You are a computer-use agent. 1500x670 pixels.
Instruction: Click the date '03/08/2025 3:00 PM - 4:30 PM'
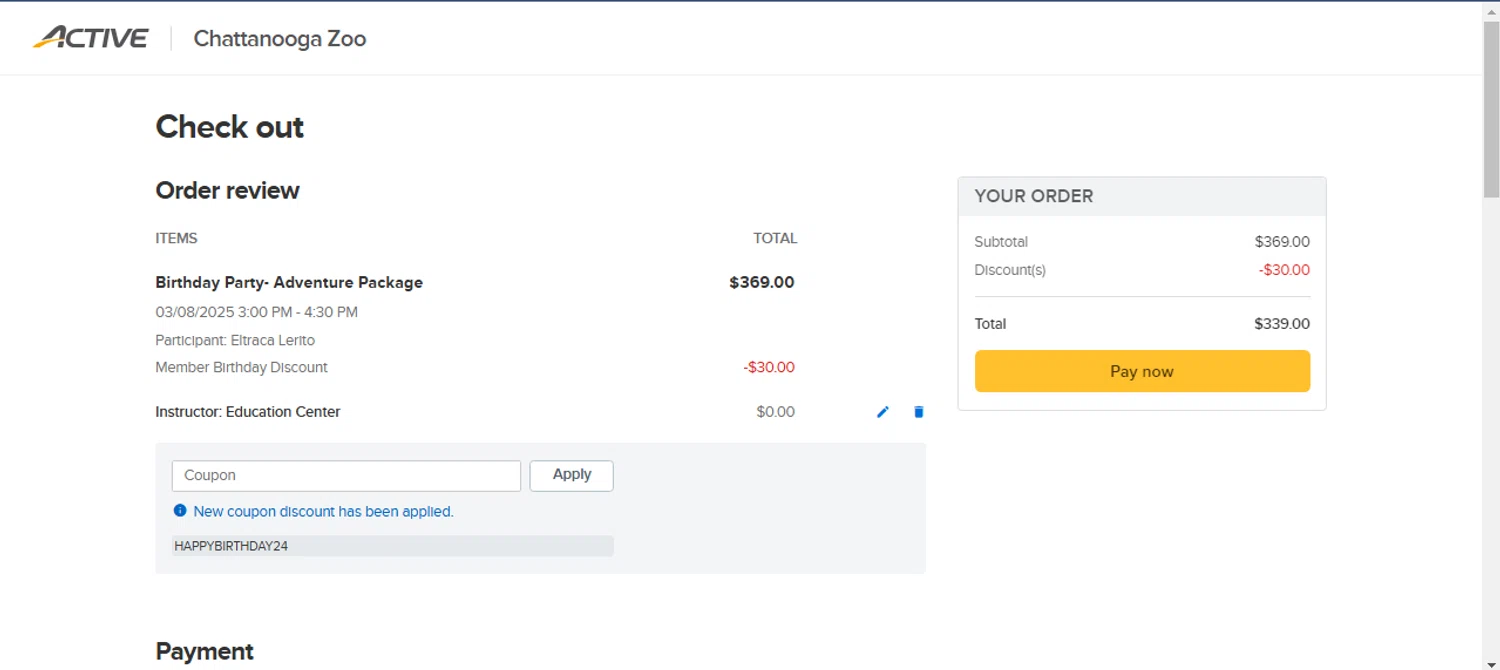(x=256, y=312)
